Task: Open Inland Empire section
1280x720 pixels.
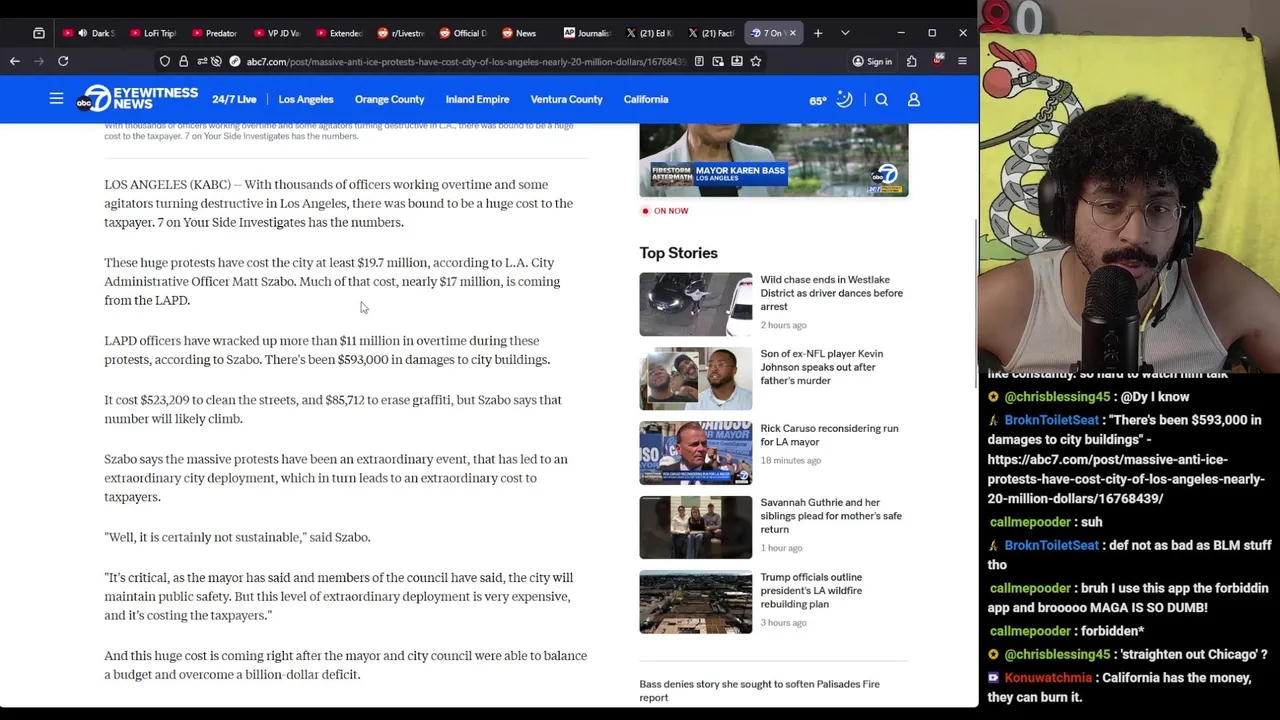Action: 477,99
